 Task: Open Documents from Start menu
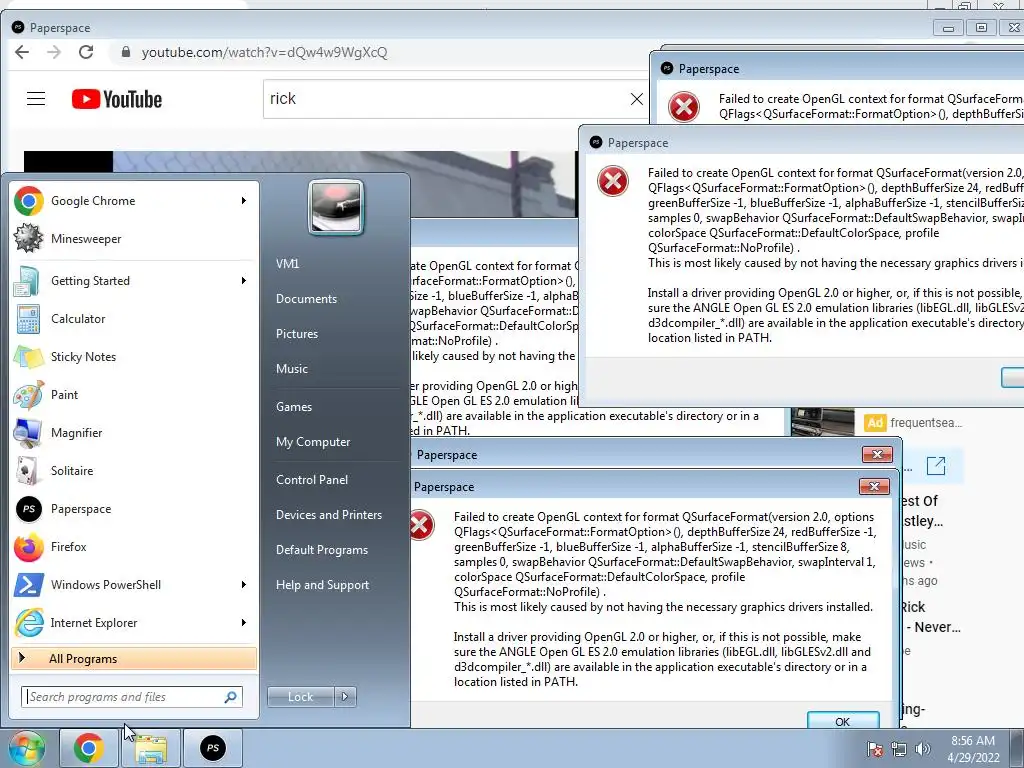point(306,299)
